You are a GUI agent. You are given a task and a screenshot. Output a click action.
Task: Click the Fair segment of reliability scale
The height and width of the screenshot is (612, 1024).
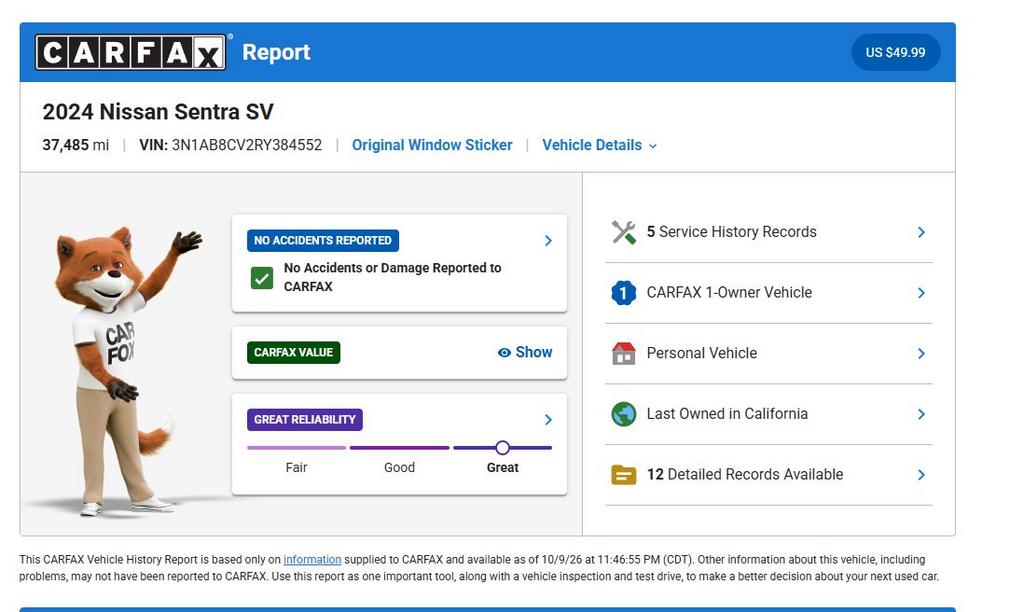[x=296, y=448]
